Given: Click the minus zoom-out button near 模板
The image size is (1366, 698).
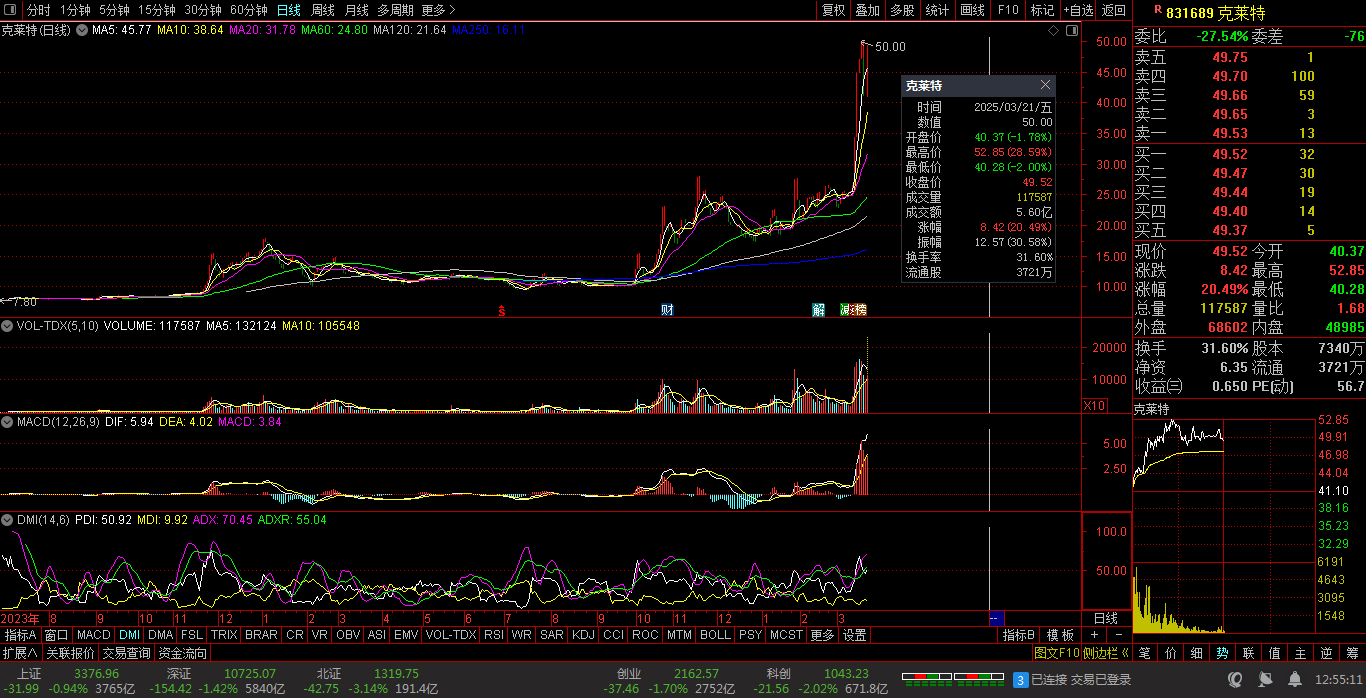Looking at the screenshot, I should pos(1118,635).
